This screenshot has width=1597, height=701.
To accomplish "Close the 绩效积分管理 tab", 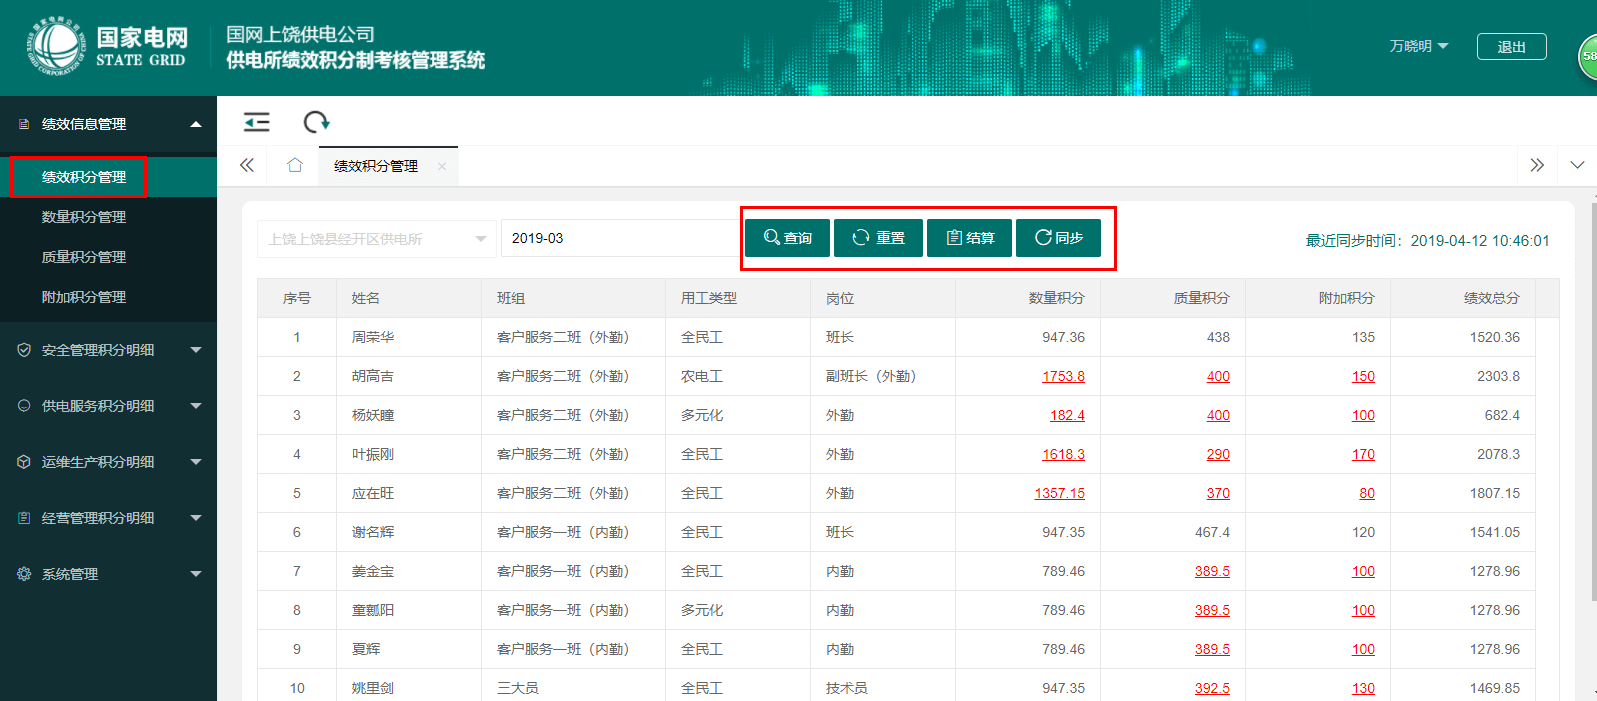I will [x=442, y=166].
